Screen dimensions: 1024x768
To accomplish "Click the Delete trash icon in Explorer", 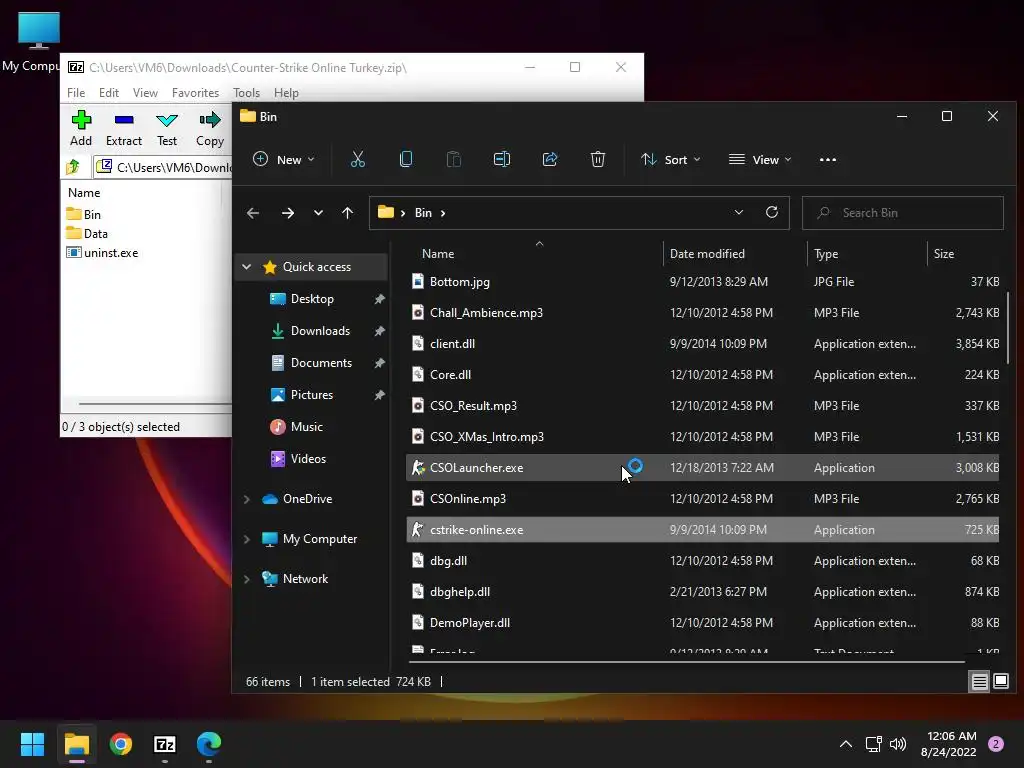I will [598, 159].
